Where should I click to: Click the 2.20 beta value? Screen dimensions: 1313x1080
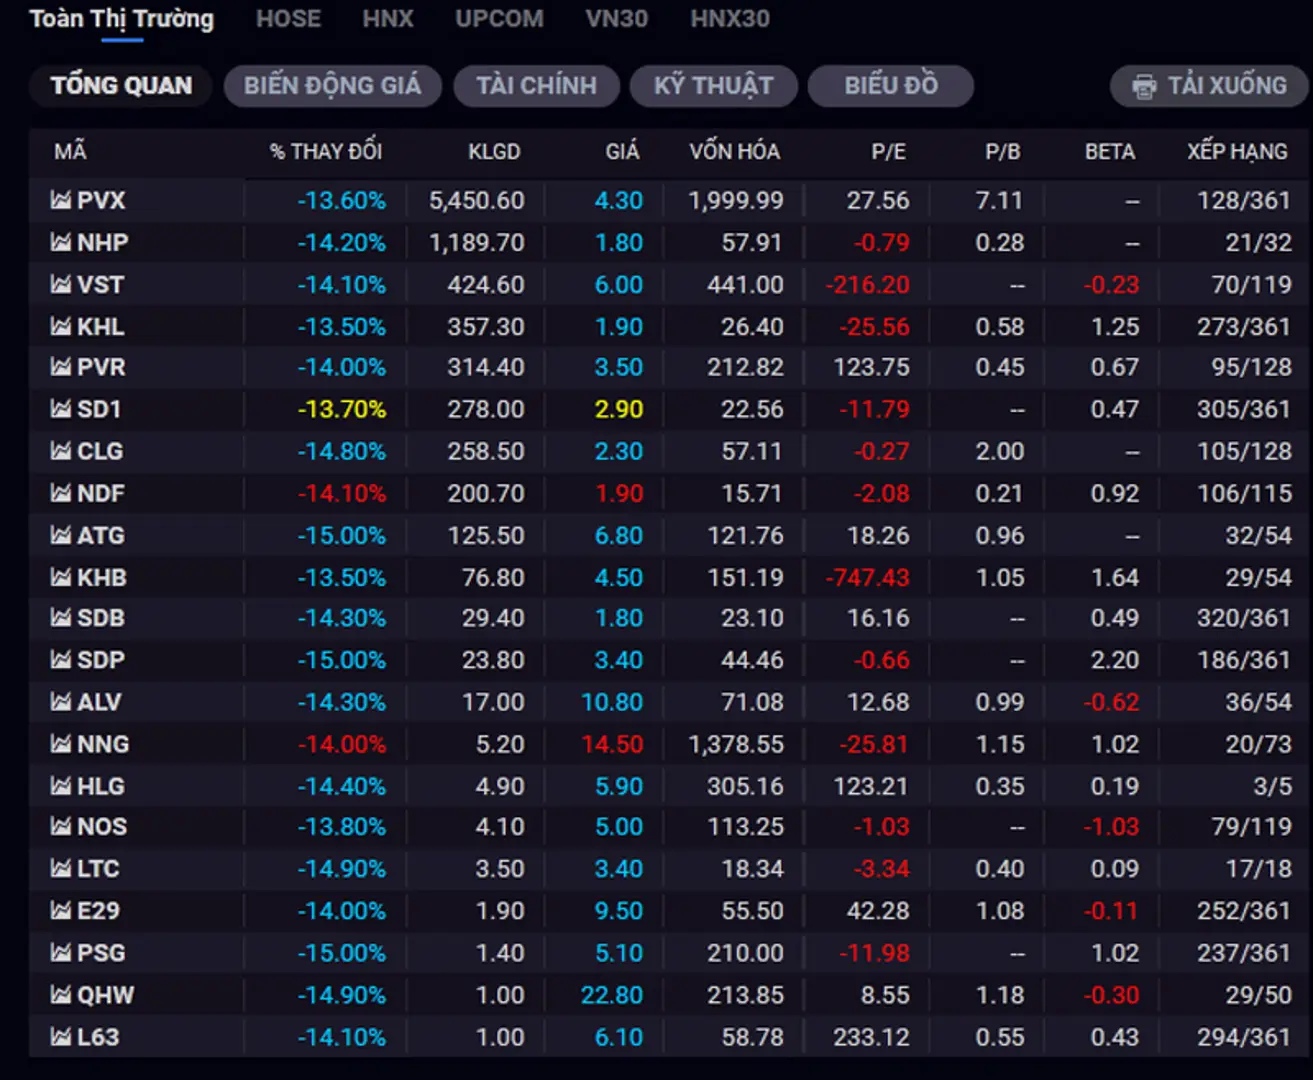point(1114,660)
